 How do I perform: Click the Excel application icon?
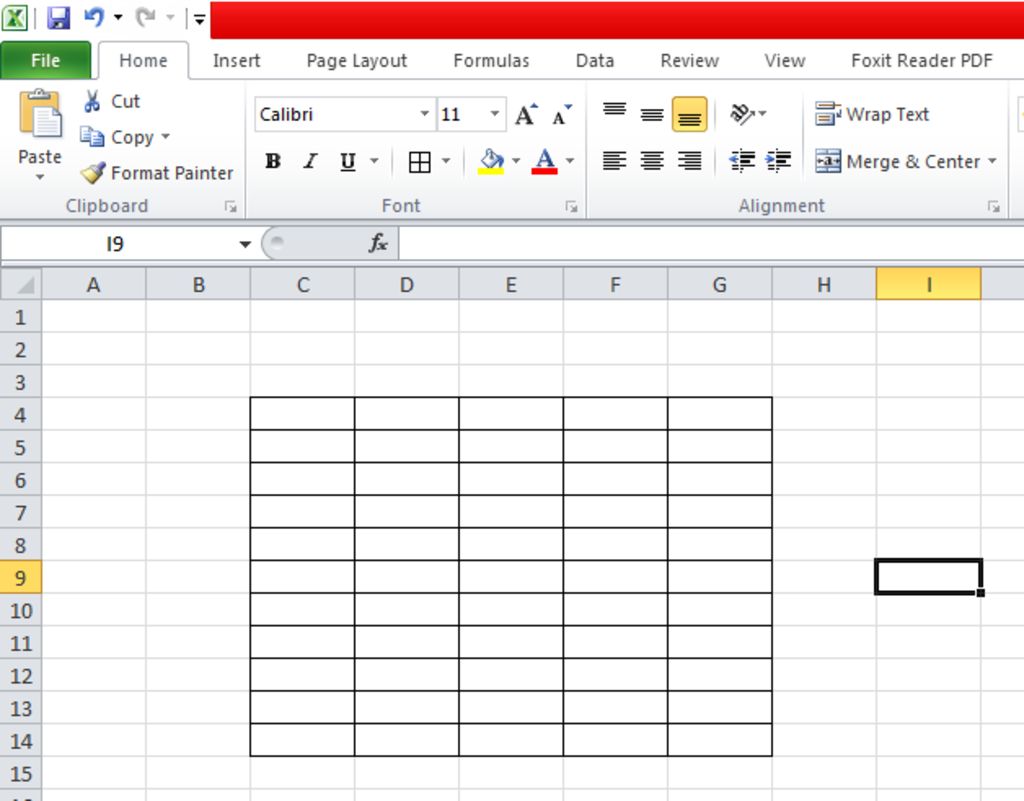point(14,18)
